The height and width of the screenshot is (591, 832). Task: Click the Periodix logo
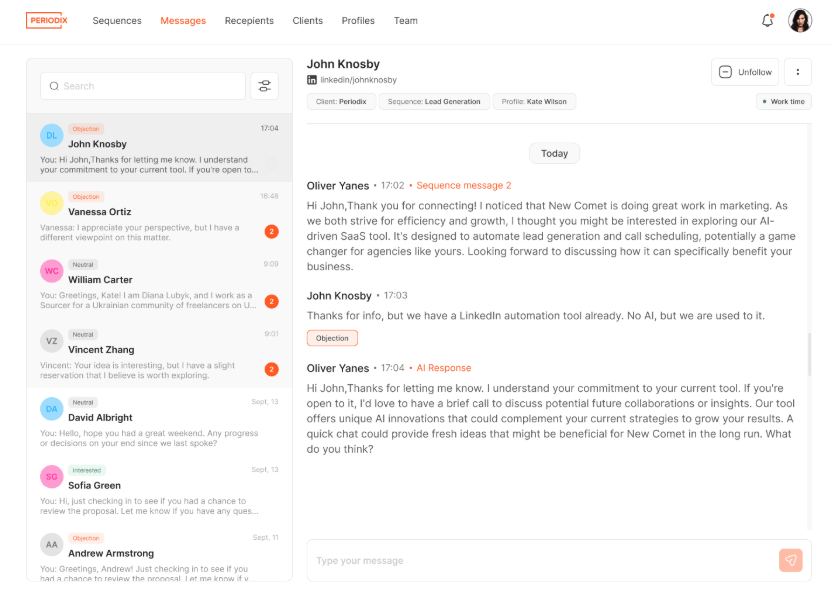(x=47, y=20)
